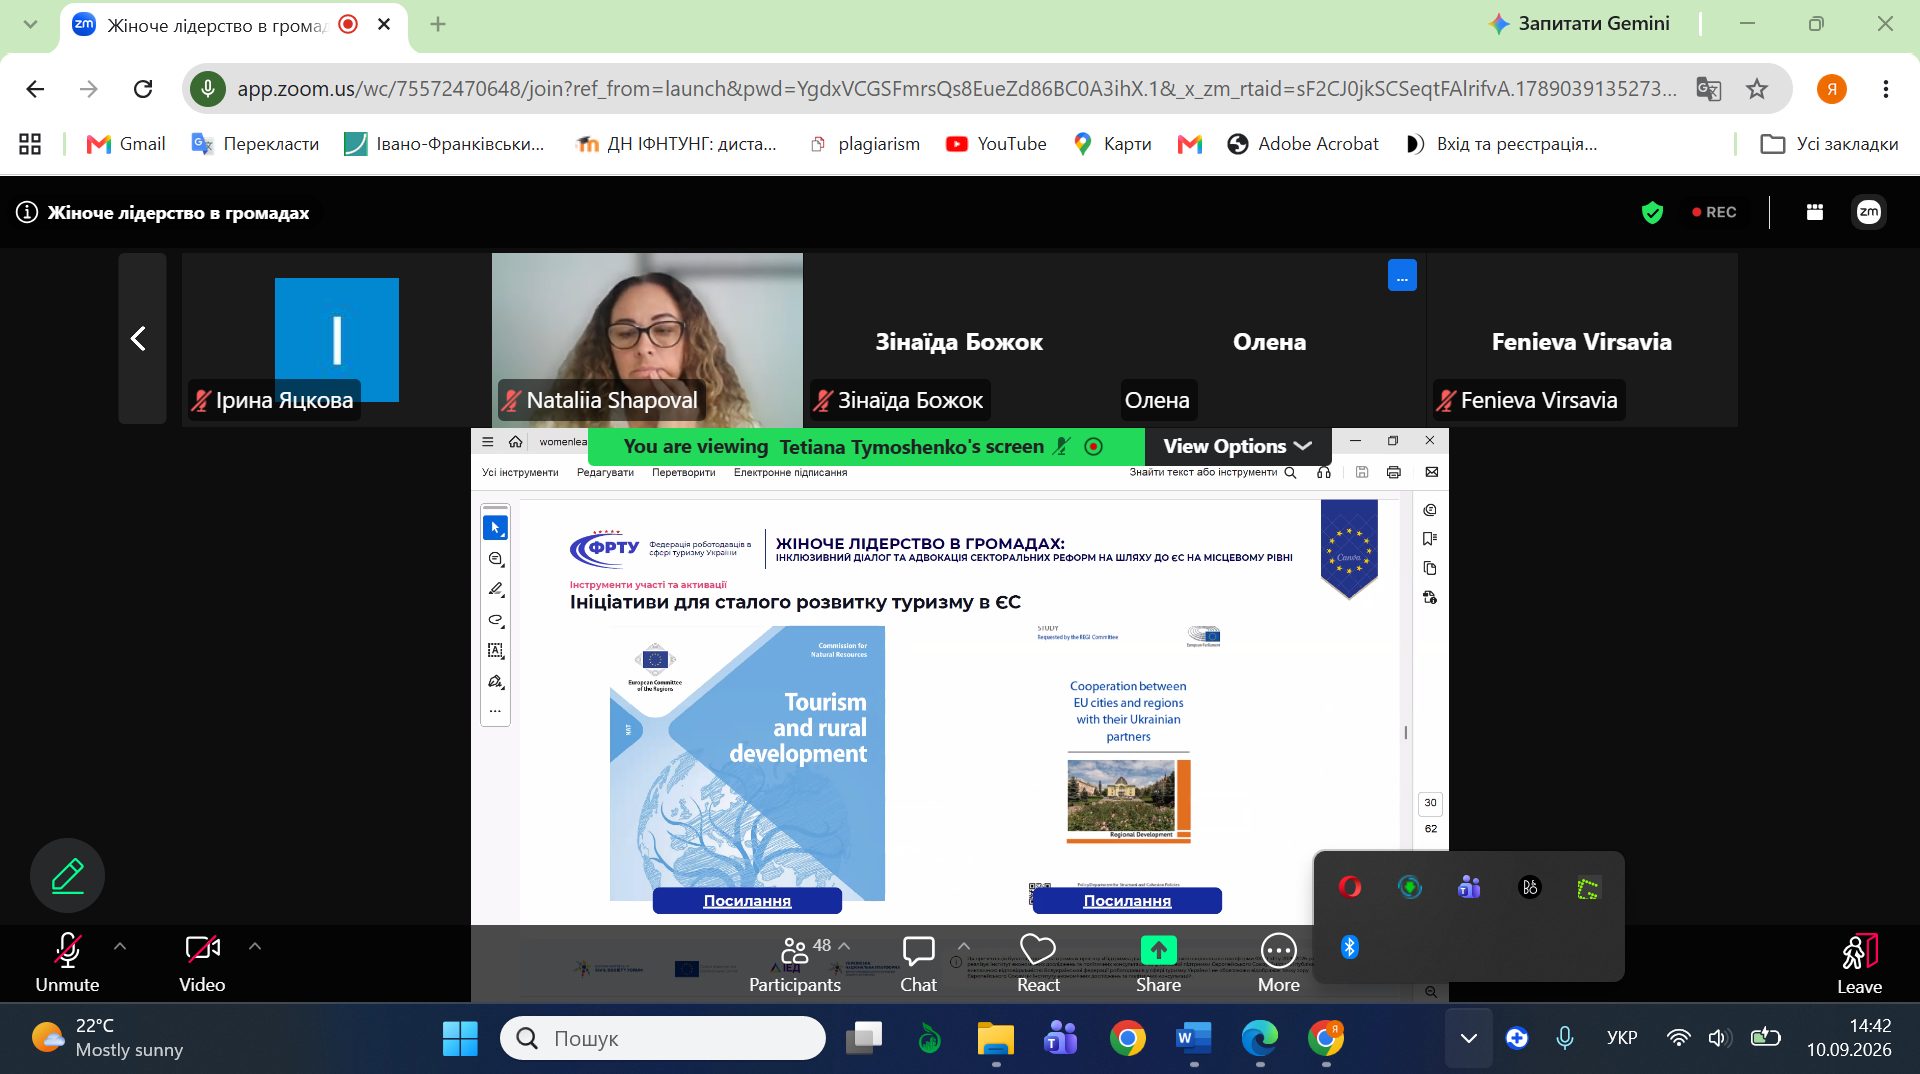Expand participants options arrow beside count
Viewport: 1920px width, 1074px height.
845,945
